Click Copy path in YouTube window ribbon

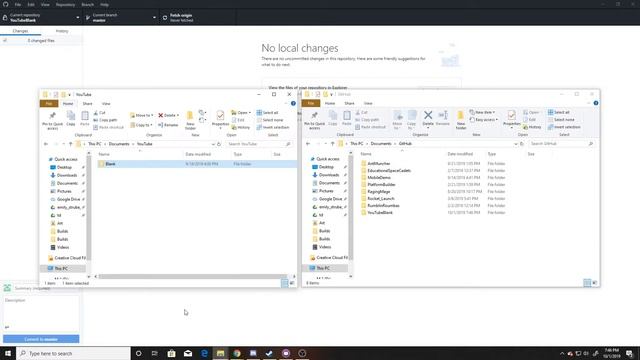[105, 120]
